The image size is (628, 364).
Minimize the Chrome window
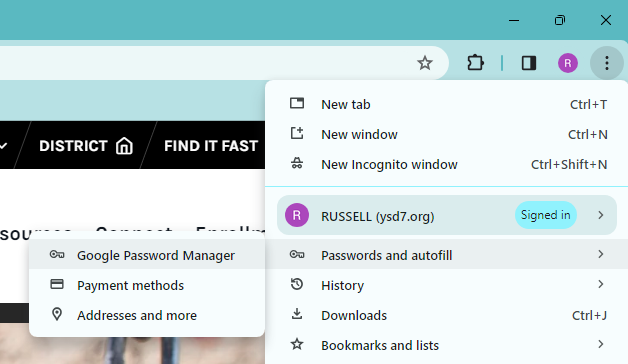click(514, 20)
